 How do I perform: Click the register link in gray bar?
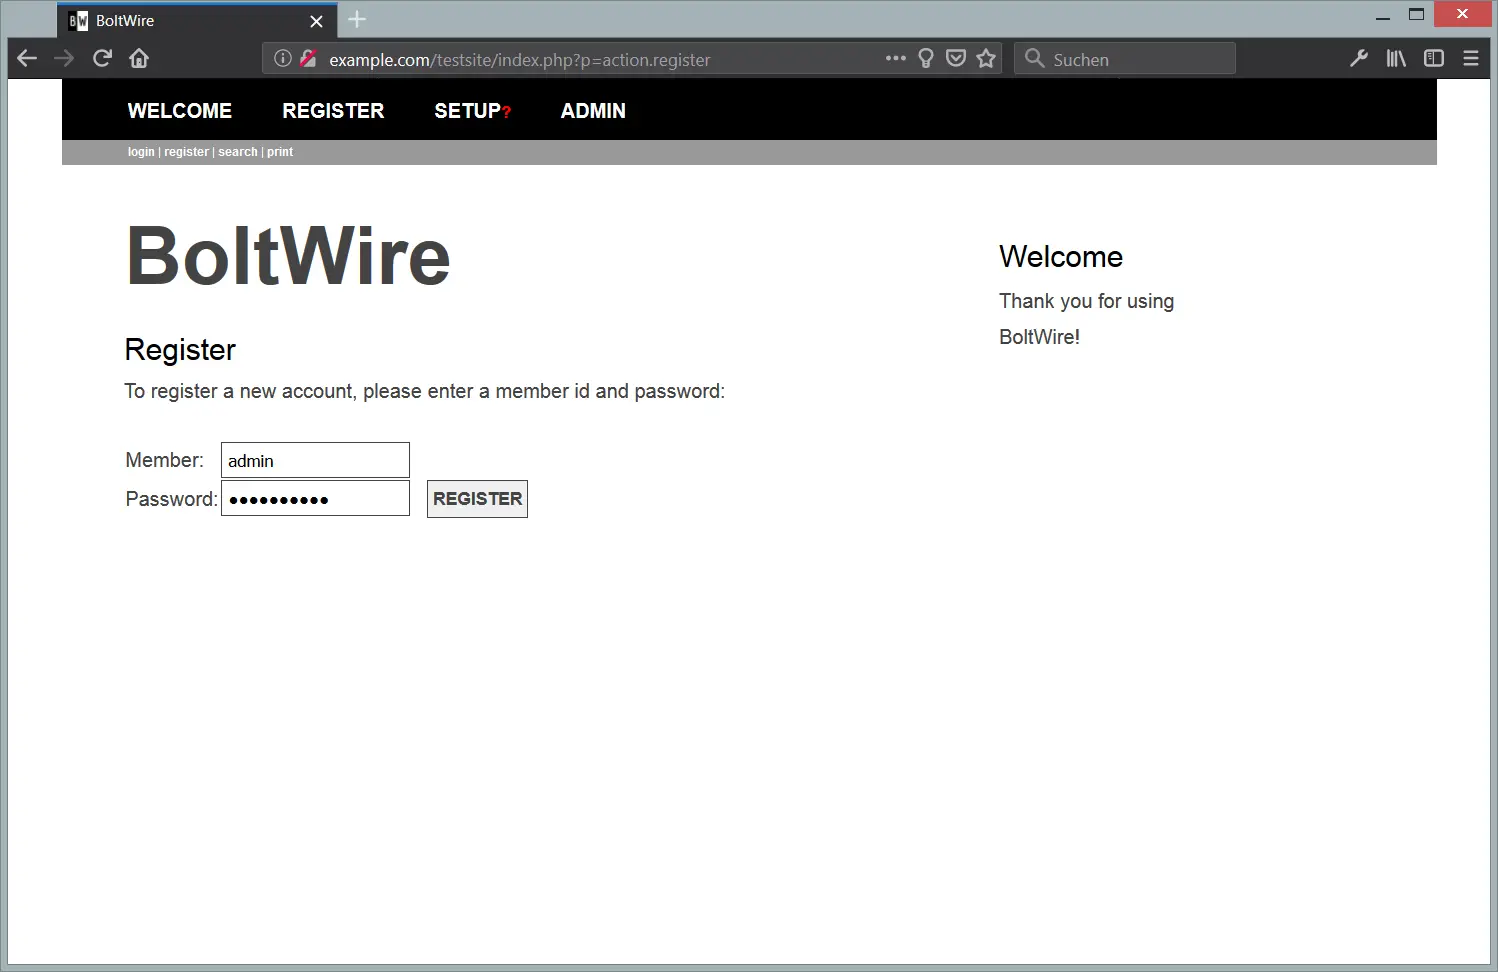186,152
